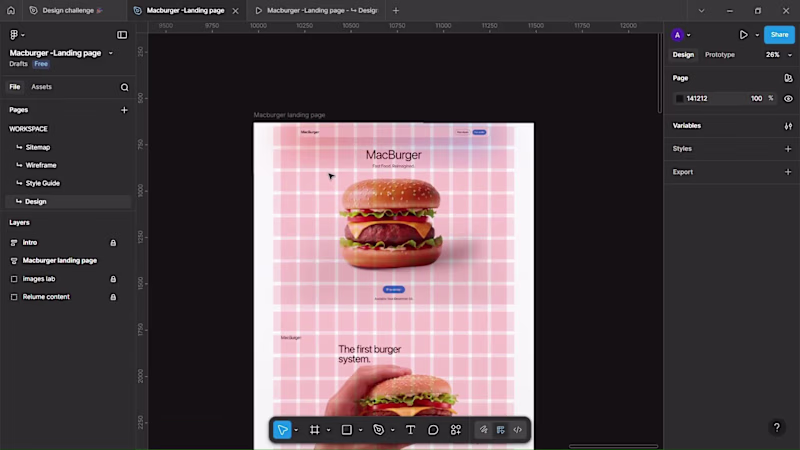The height and width of the screenshot is (450, 800).
Task: Click the Present play icon
Action: point(743,35)
